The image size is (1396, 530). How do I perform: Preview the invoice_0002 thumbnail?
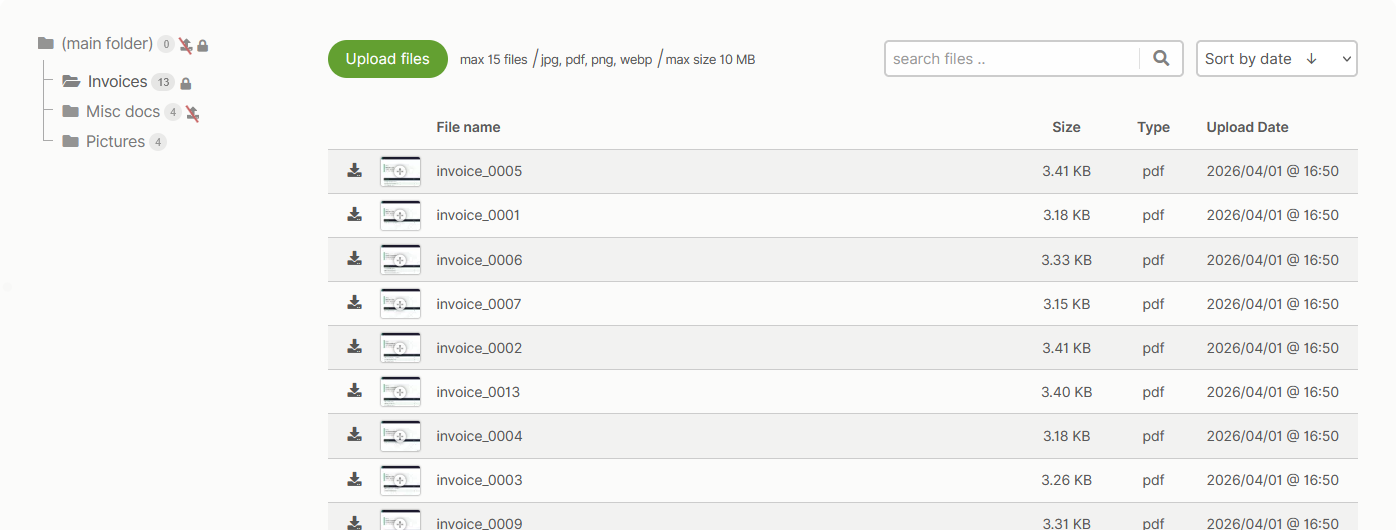400,348
